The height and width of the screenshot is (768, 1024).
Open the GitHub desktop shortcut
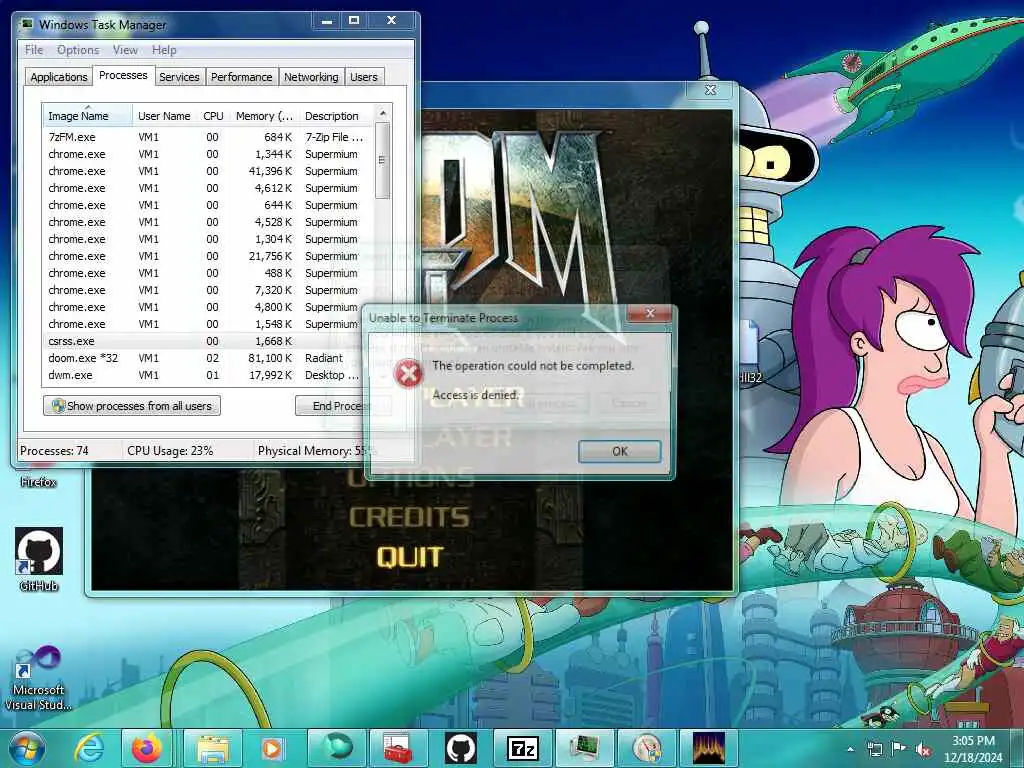click(x=39, y=559)
